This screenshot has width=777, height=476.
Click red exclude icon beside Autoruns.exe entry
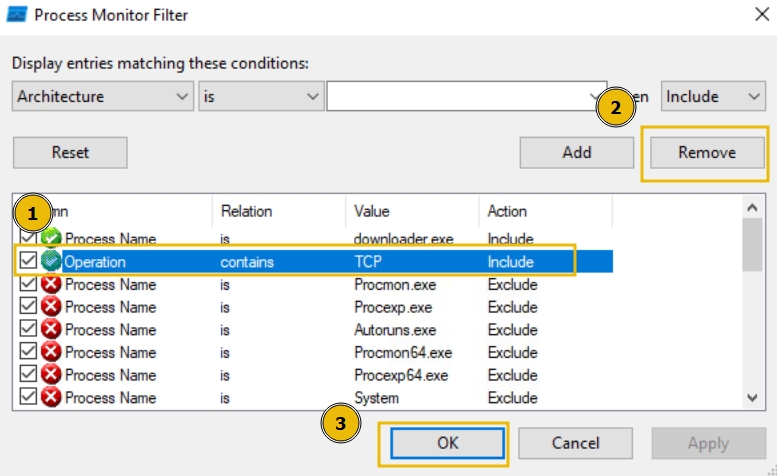[51, 330]
